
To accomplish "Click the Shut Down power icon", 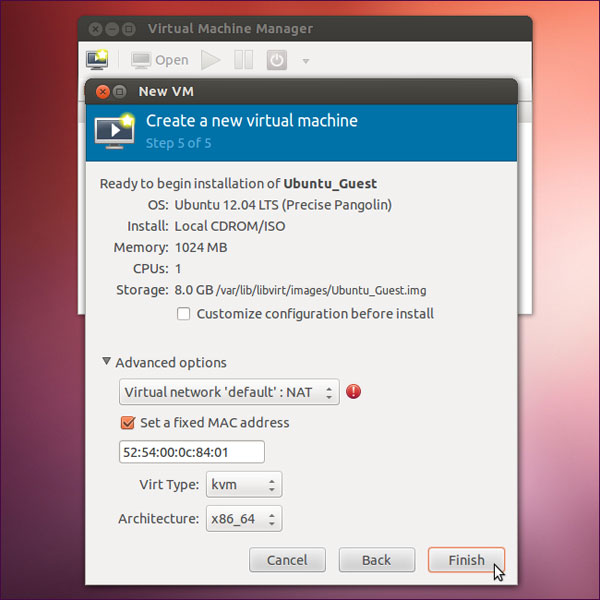I will (x=277, y=60).
